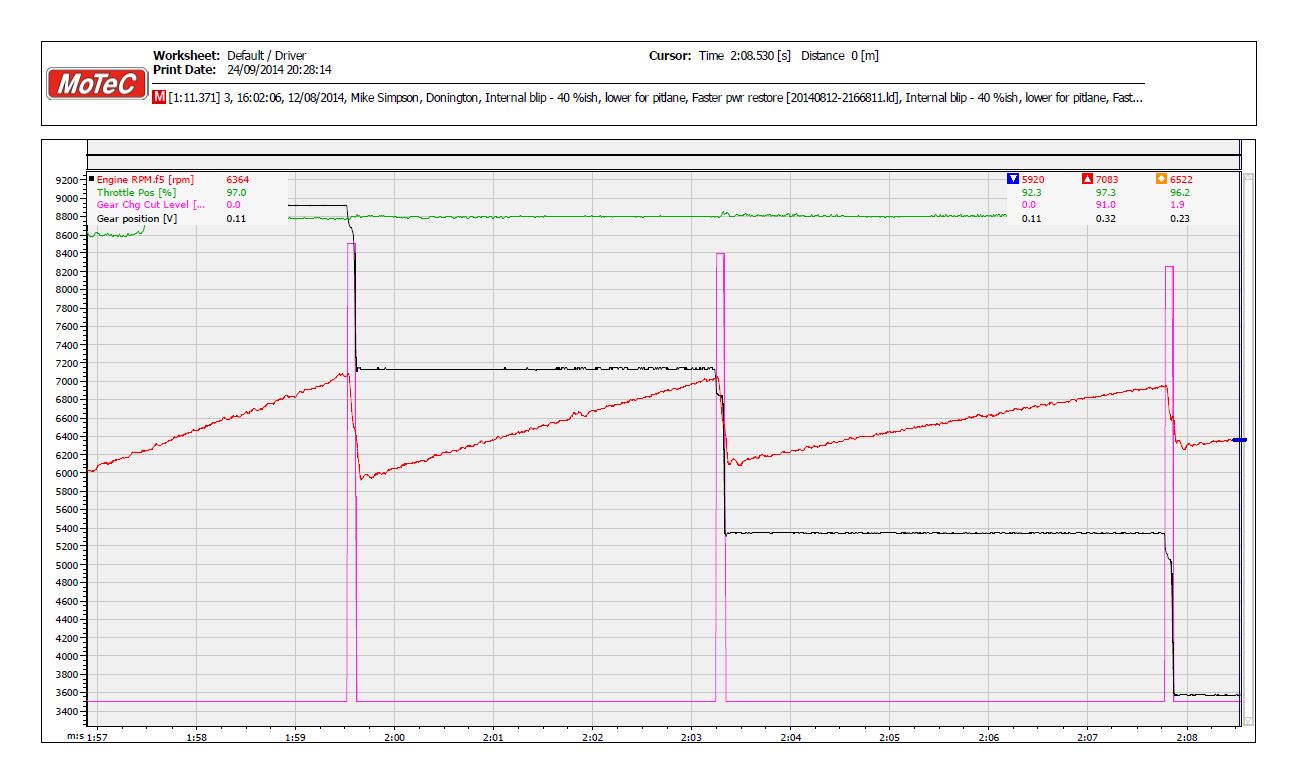1290x783 pixels.
Task: Click the orange average value diamond icon
Action: click(x=1161, y=179)
